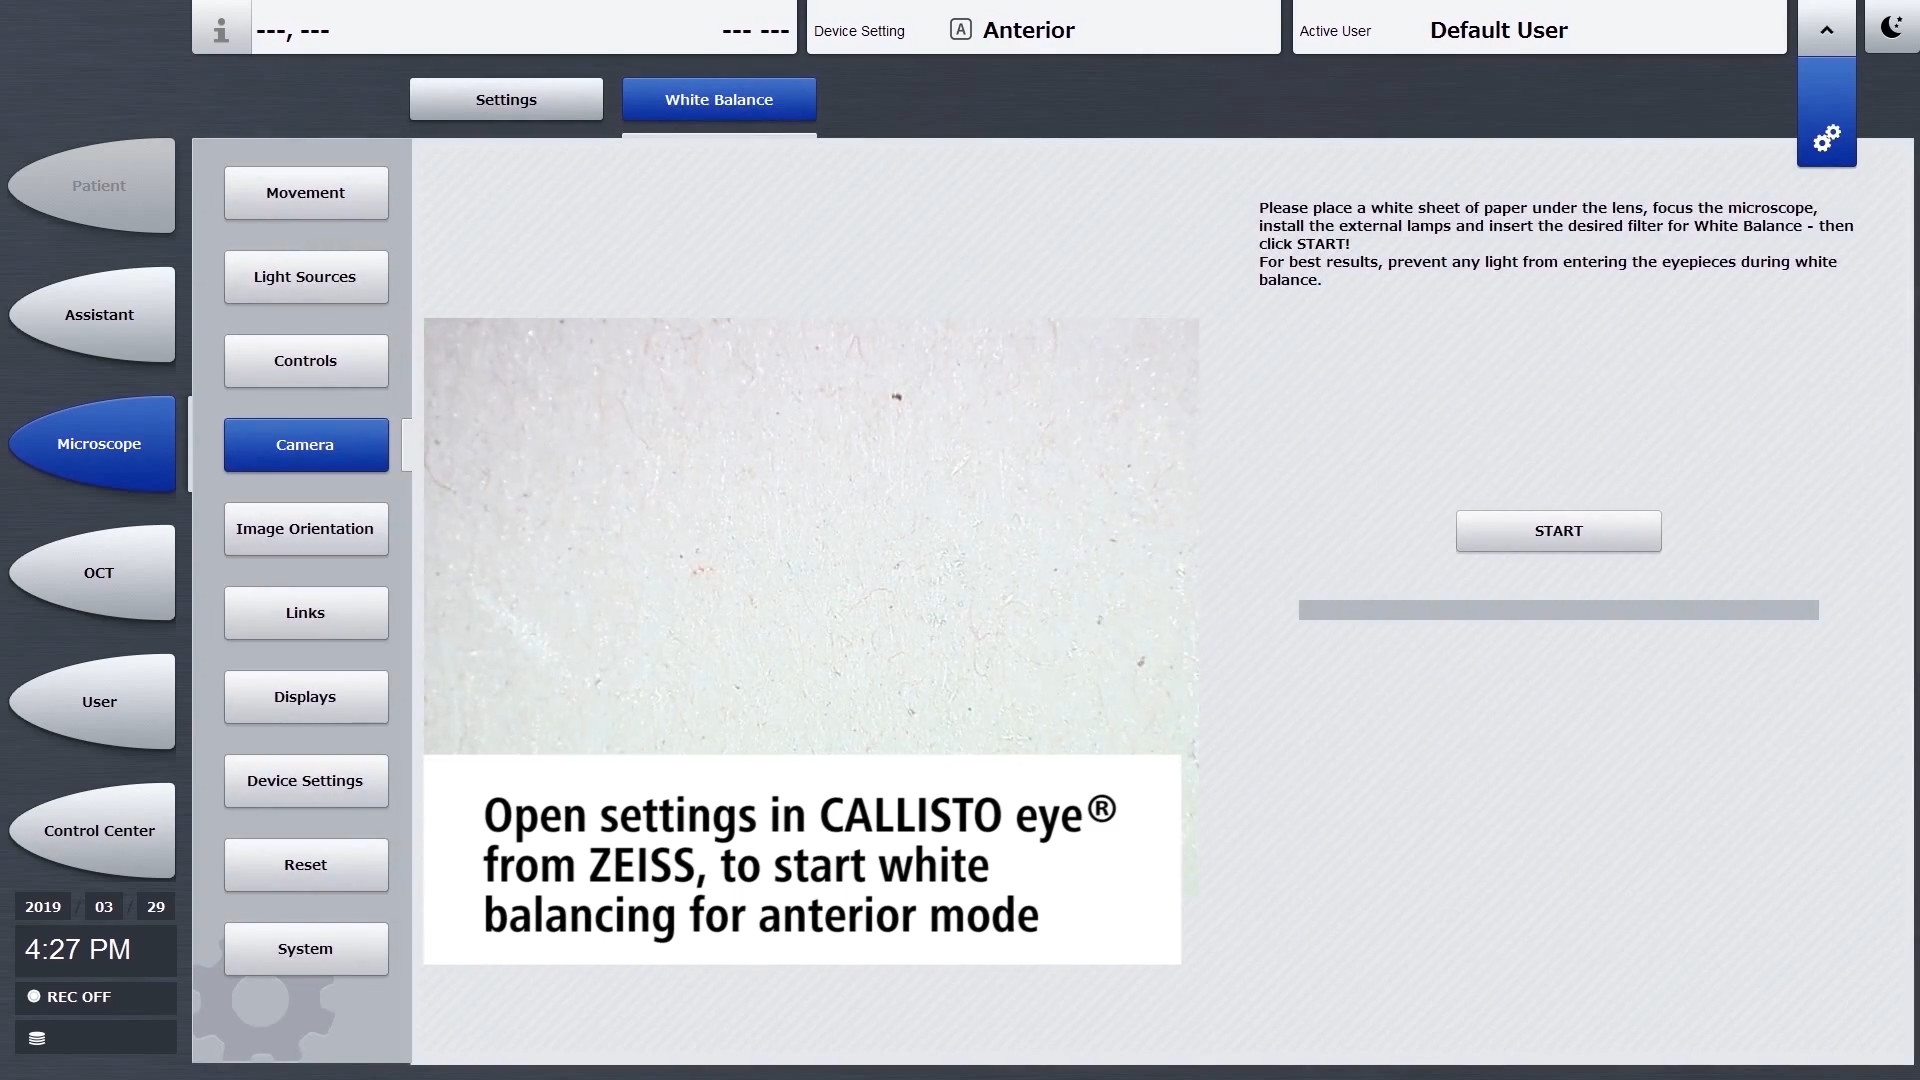The height and width of the screenshot is (1080, 1920).
Task: Click the patient name field
Action: (524, 27)
